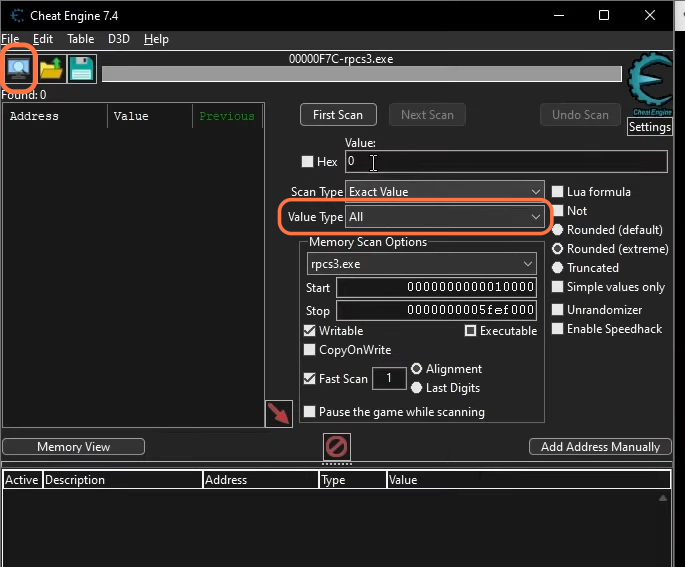Check Enable Speedhack
Screen dimensions: 685x567
[557, 328]
